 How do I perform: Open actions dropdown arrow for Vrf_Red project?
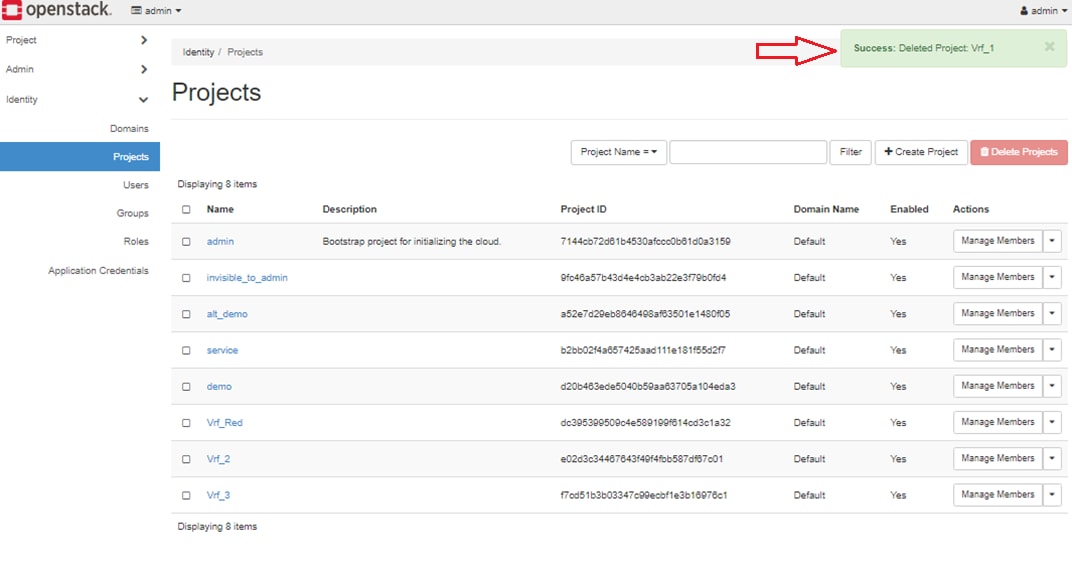pos(1052,422)
